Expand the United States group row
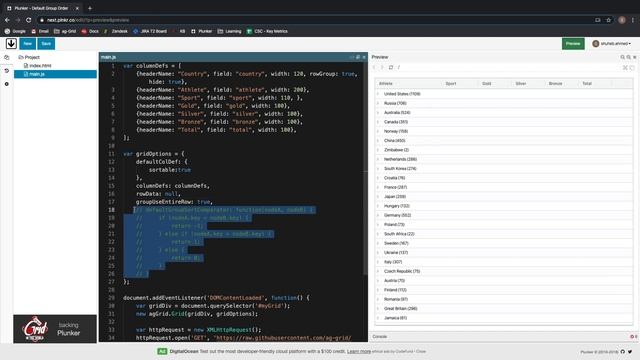Image resolution: width=640 pixels, height=360 pixels. (x=378, y=94)
